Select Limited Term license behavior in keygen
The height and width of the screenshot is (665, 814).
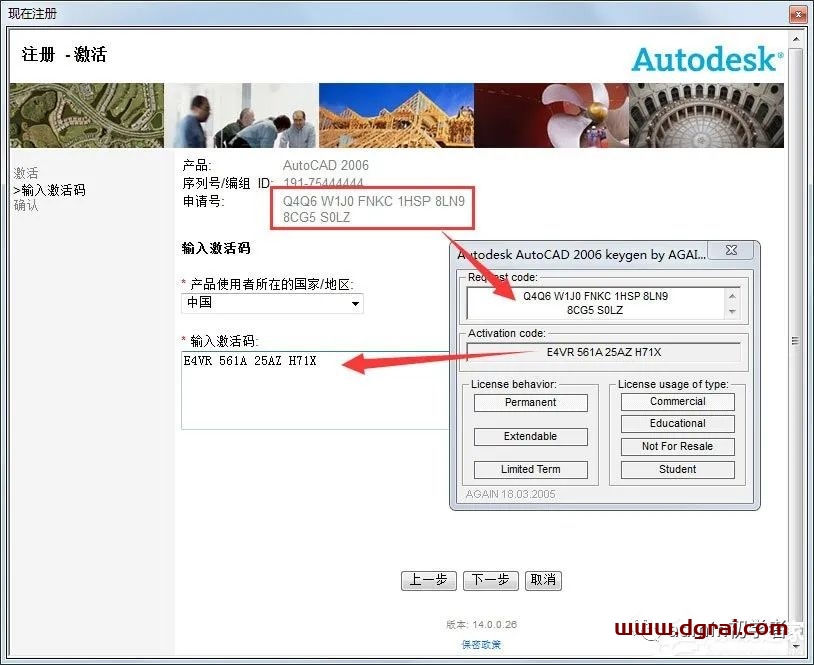point(531,469)
